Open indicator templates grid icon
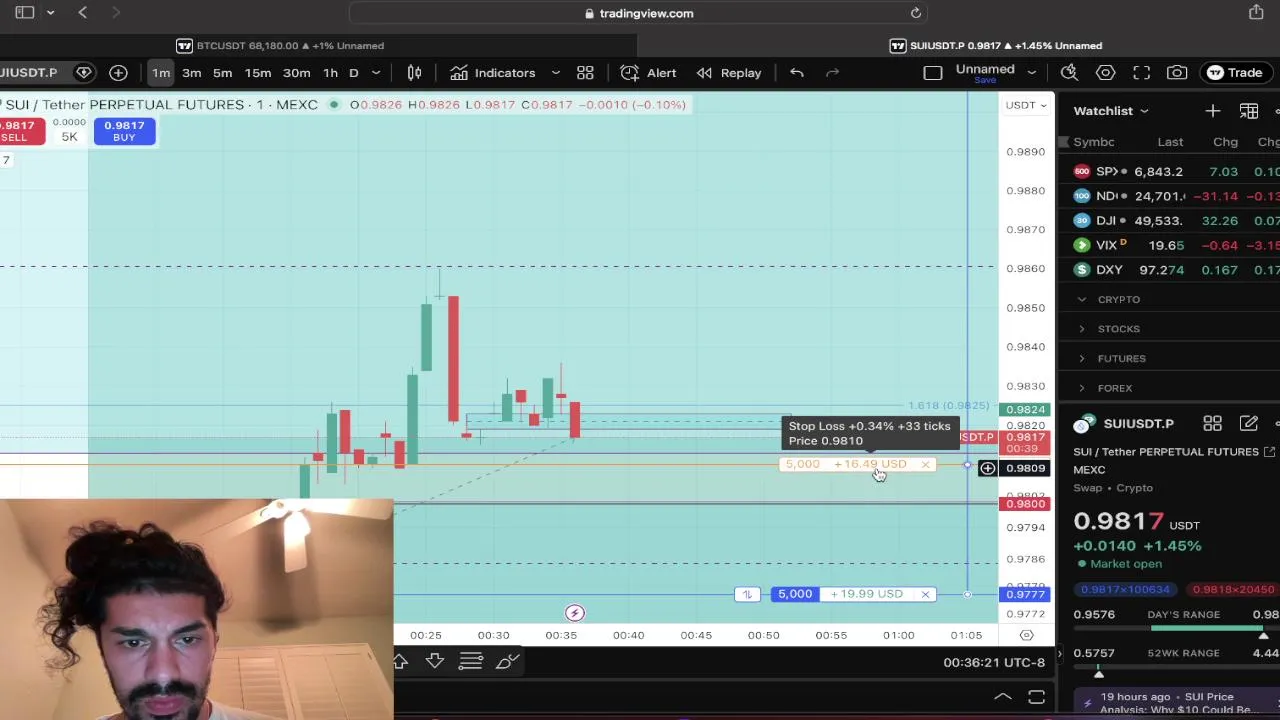The width and height of the screenshot is (1280, 720). pos(585,73)
